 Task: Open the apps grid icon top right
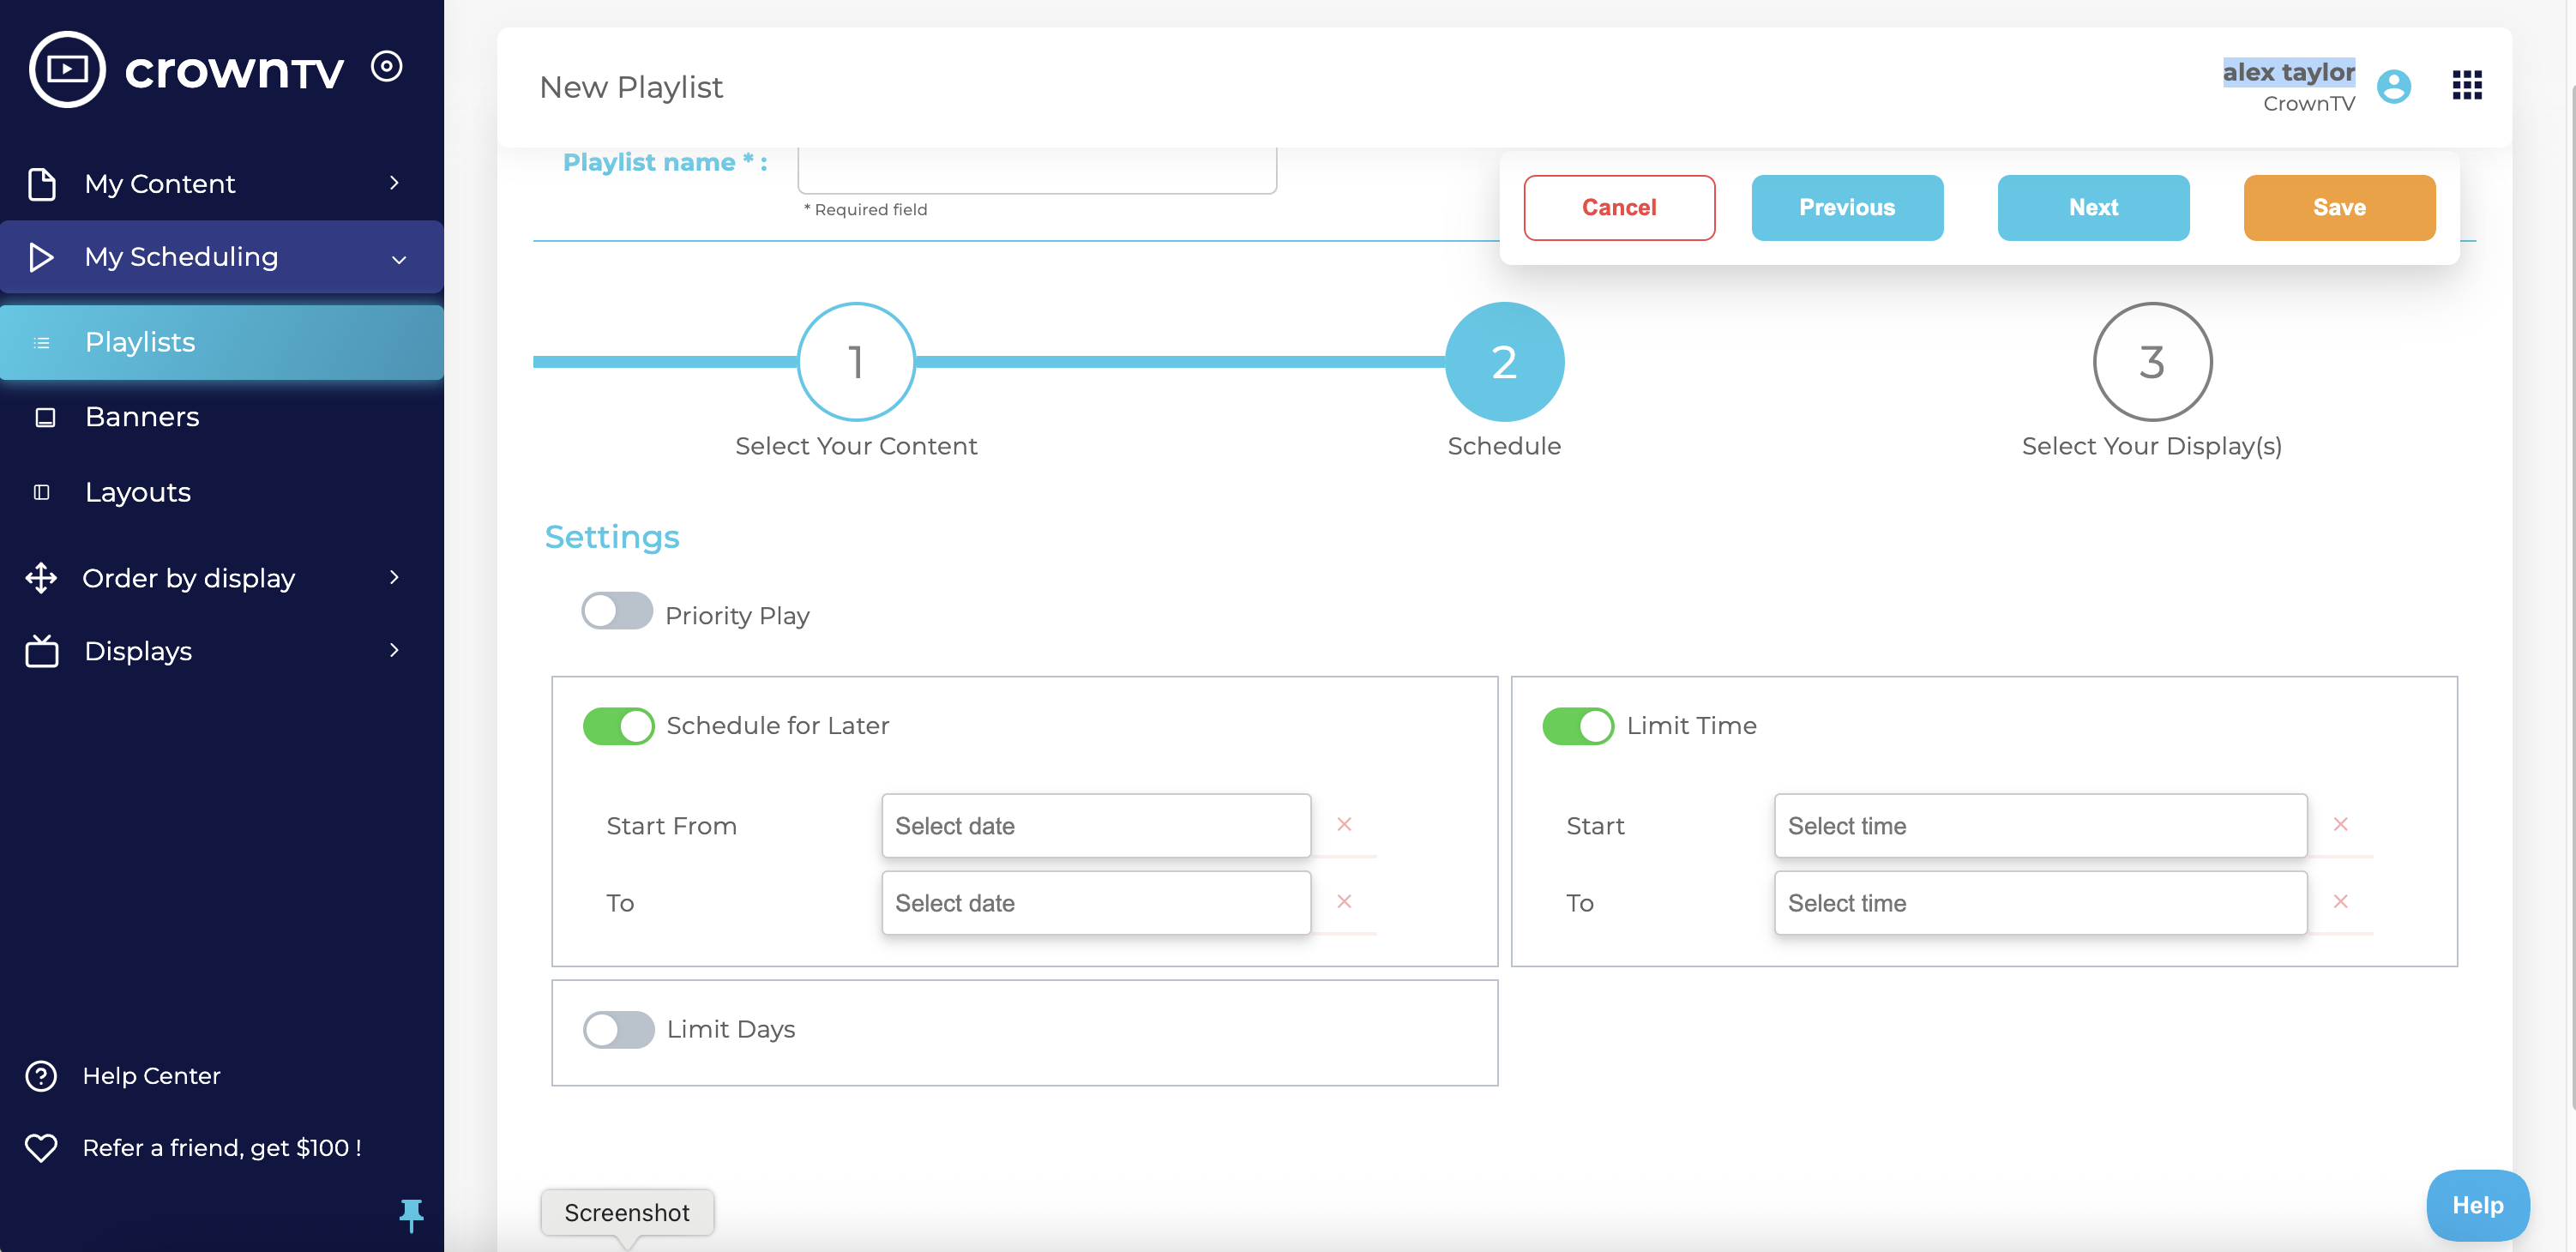[x=2466, y=86]
